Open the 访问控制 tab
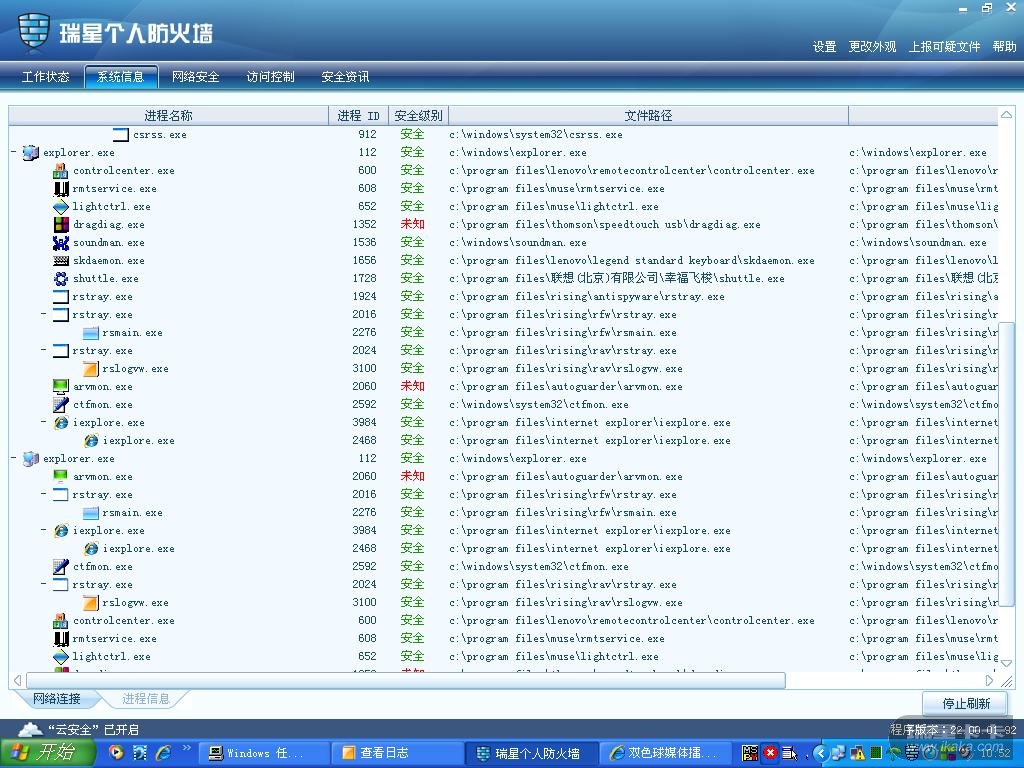Screen dimensions: 1024x768 (x=270, y=77)
